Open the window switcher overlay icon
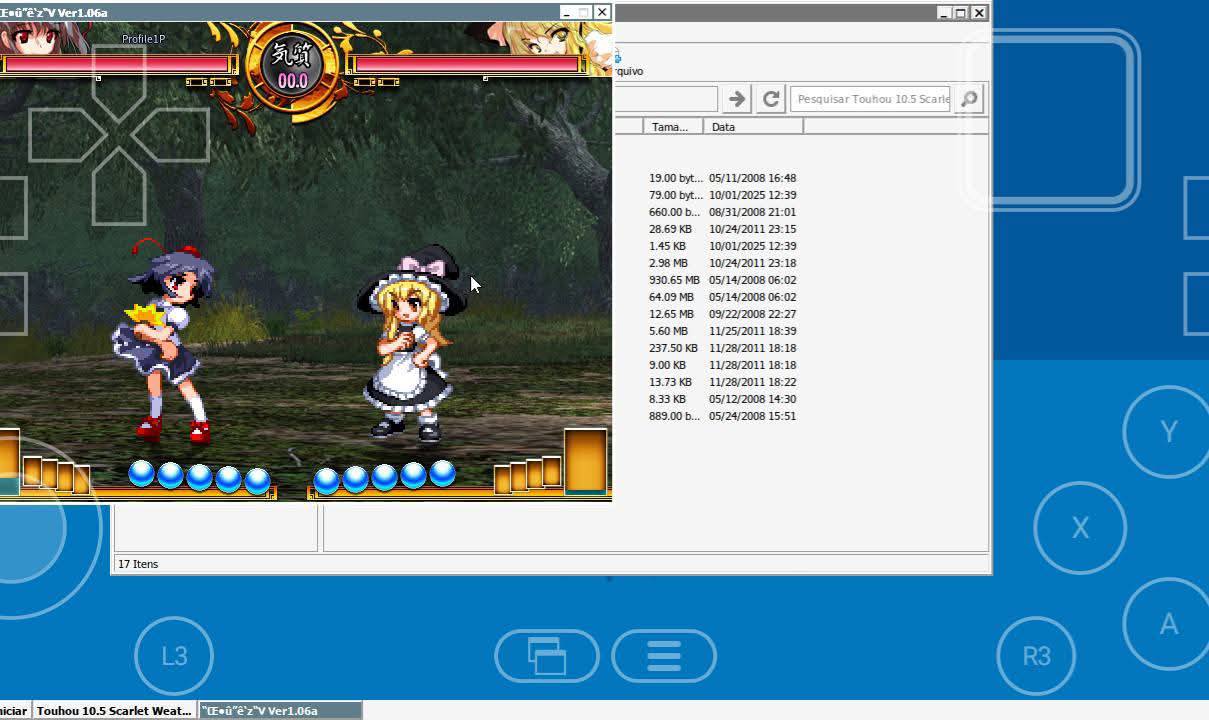1209x720 pixels. click(547, 656)
